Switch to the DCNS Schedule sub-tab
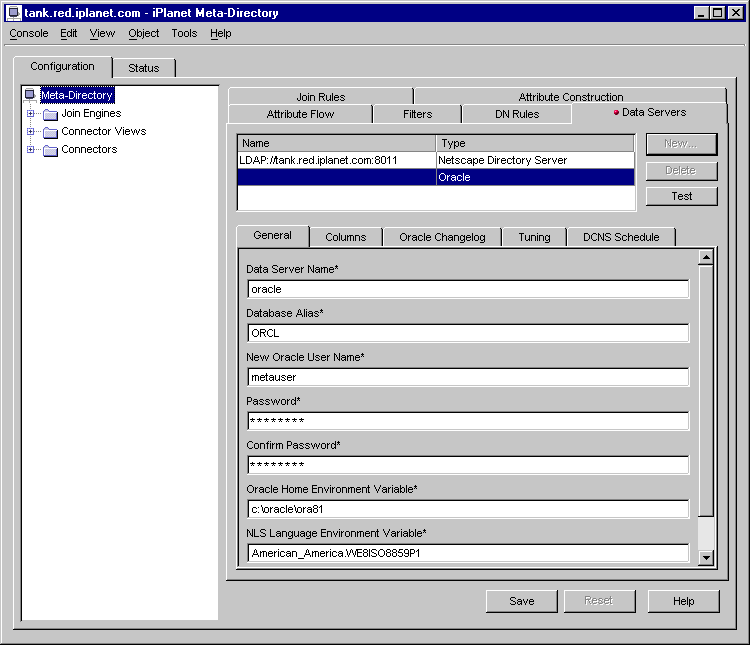This screenshot has height=645, width=750. pyautogui.click(x=621, y=237)
